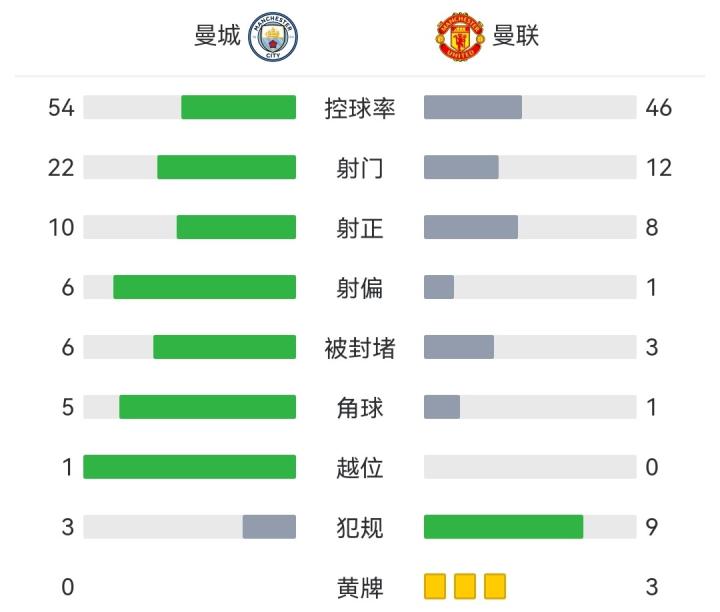Select the 曼联 team name
This screenshot has width=720, height=612.
point(516,37)
